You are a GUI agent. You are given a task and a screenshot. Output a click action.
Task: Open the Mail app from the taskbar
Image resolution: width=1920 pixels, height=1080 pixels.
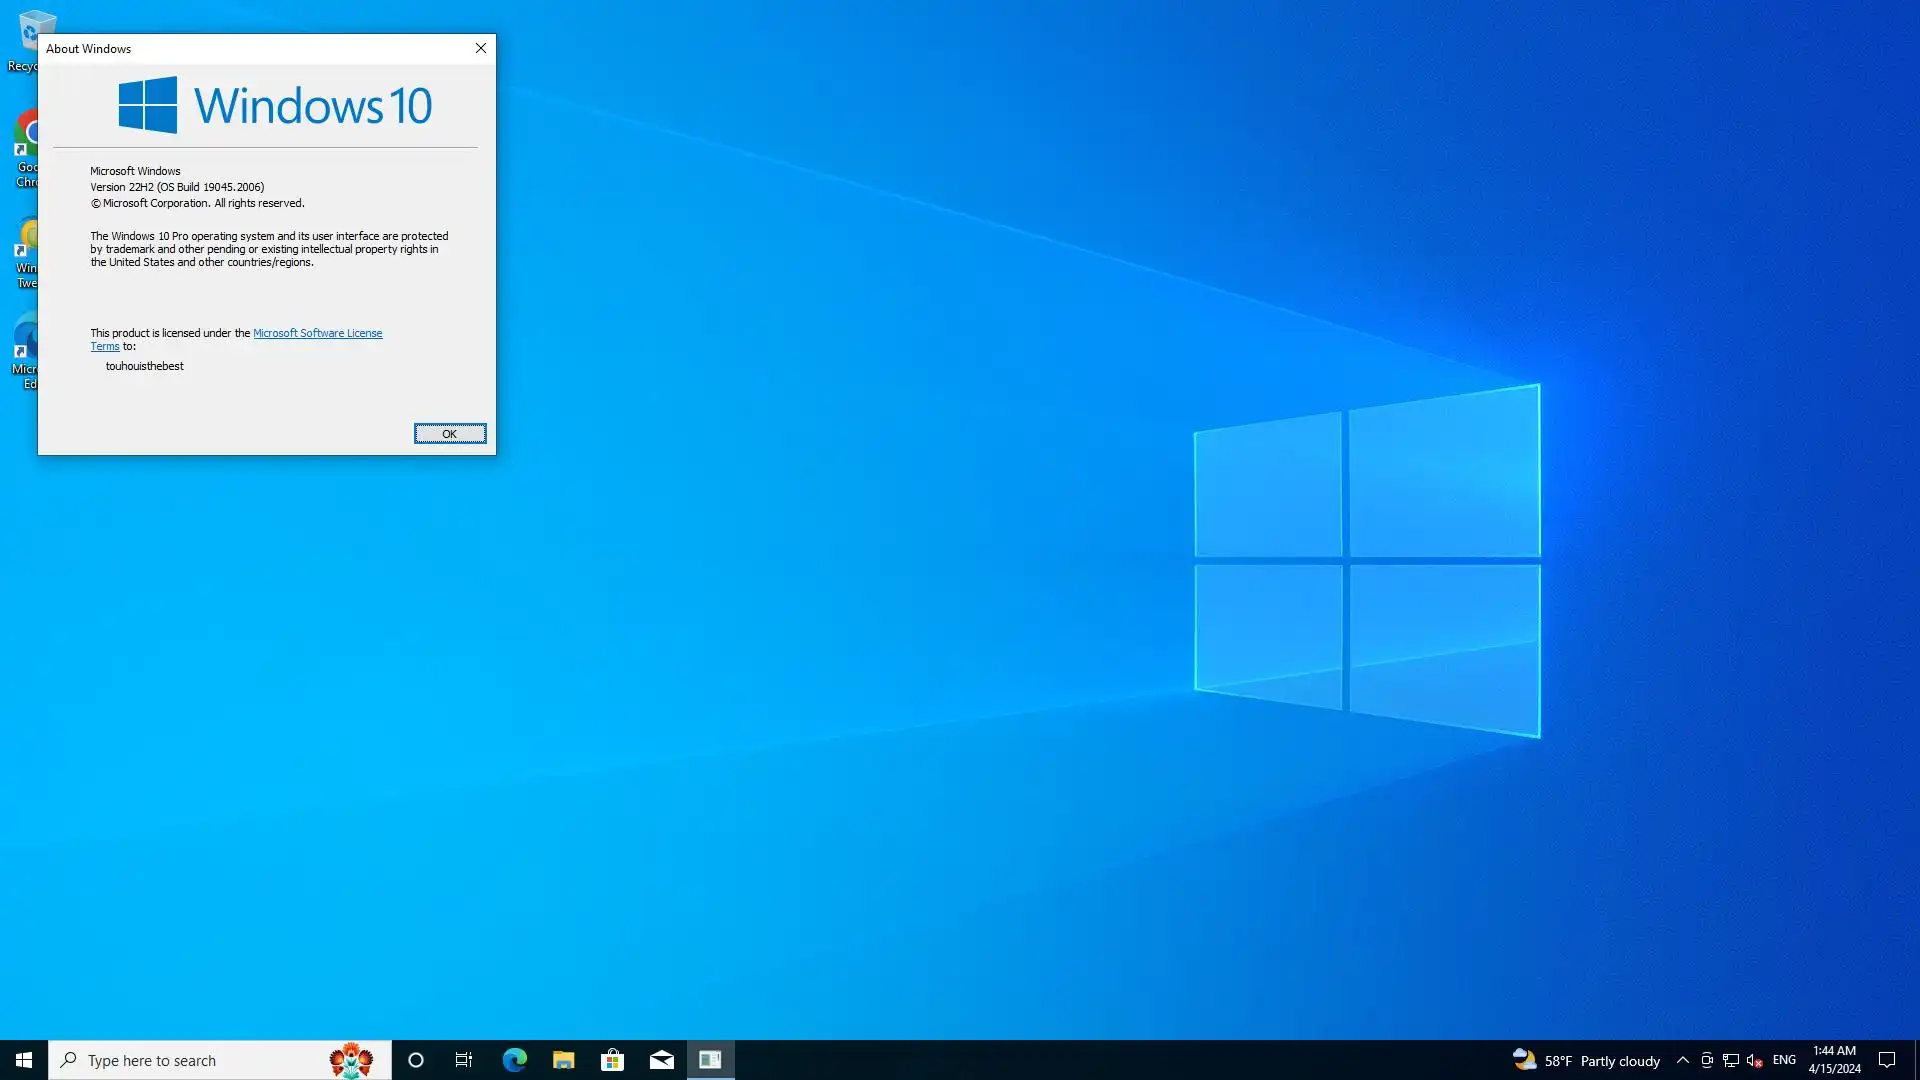point(661,1060)
